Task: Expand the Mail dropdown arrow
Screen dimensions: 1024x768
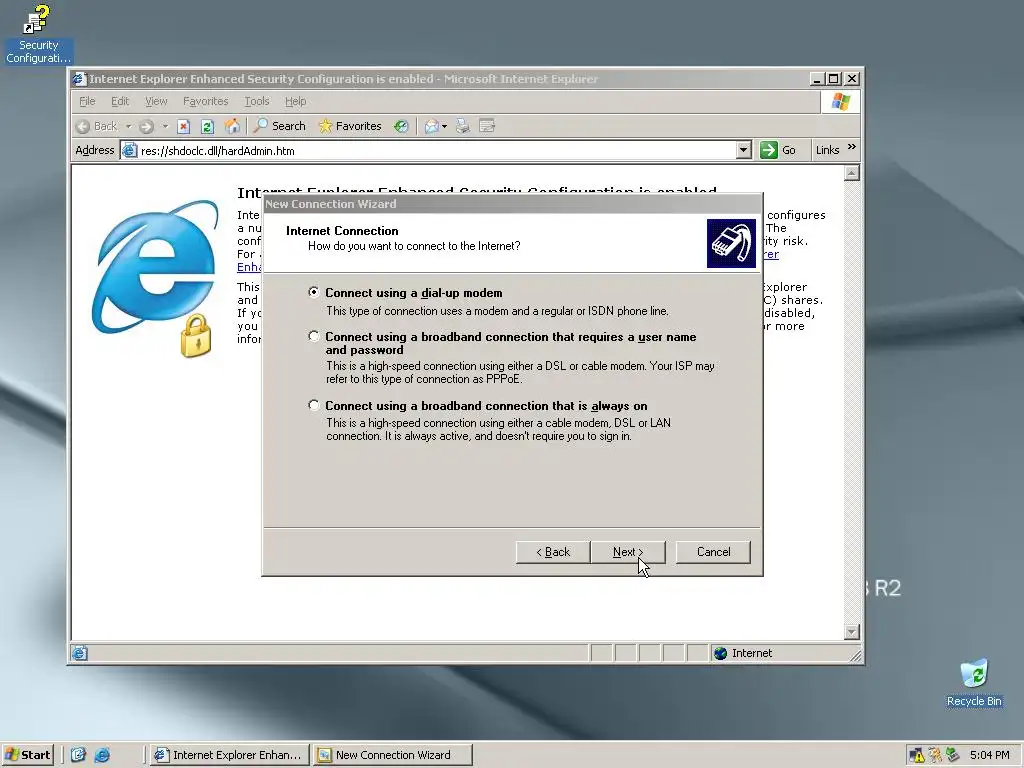Action: click(445, 126)
